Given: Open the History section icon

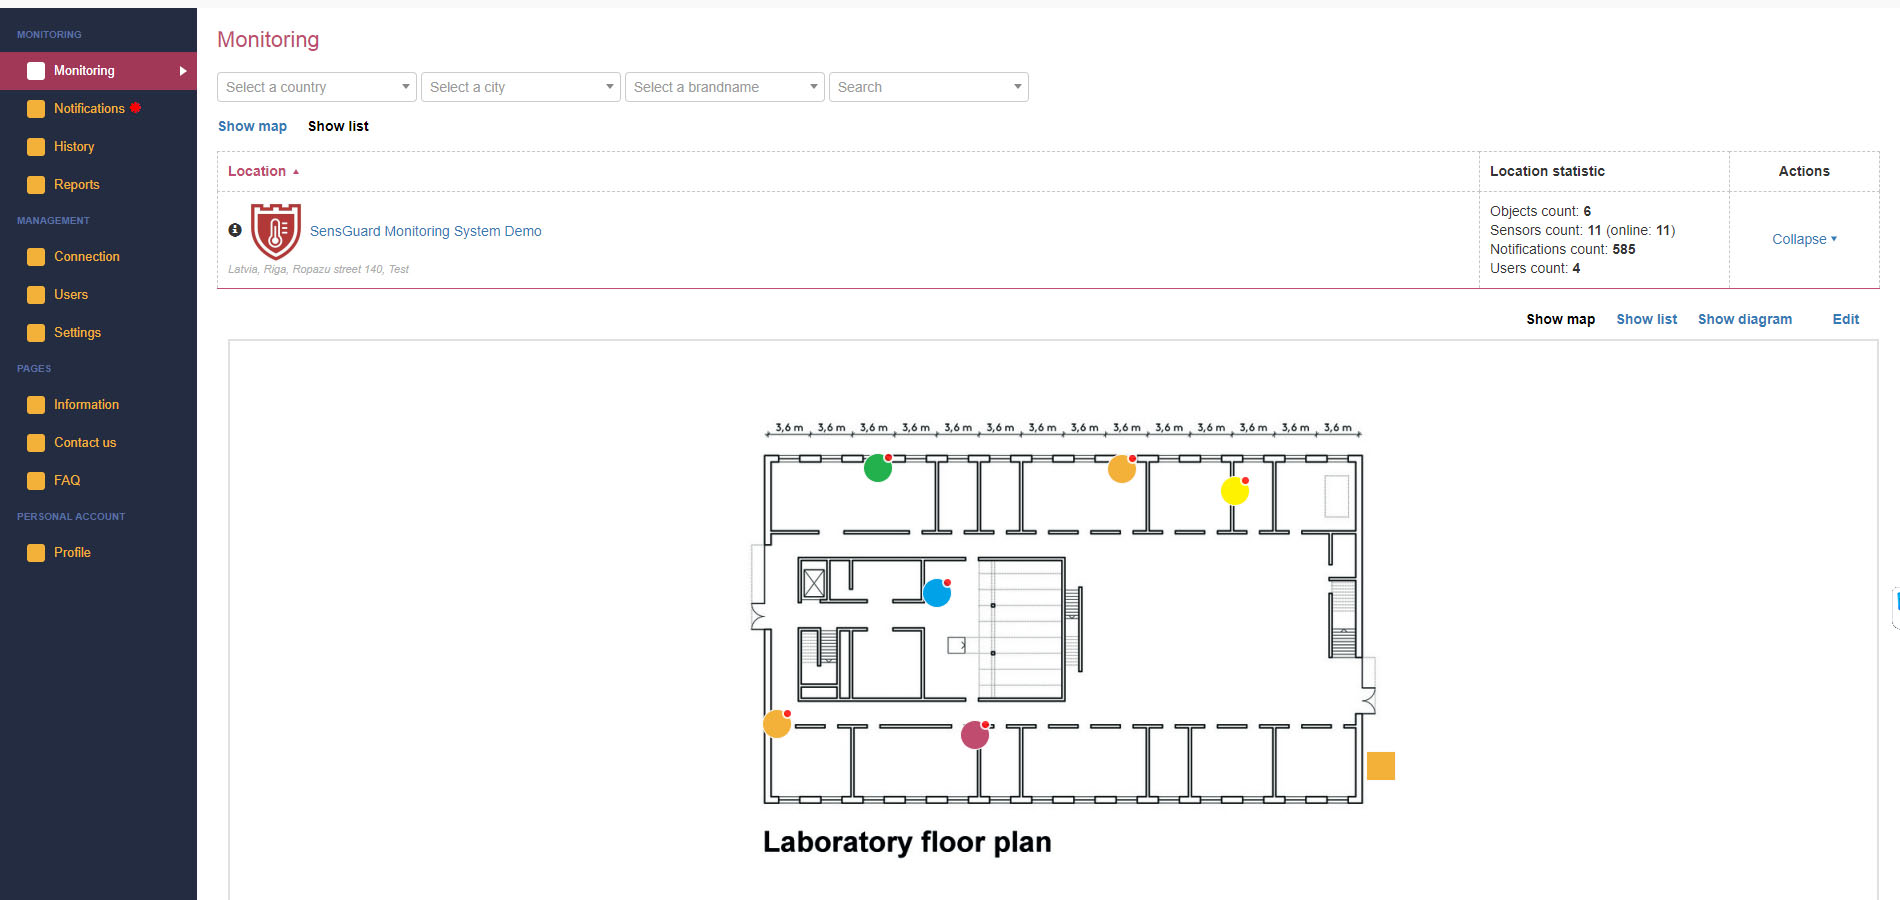Looking at the screenshot, I should point(36,146).
